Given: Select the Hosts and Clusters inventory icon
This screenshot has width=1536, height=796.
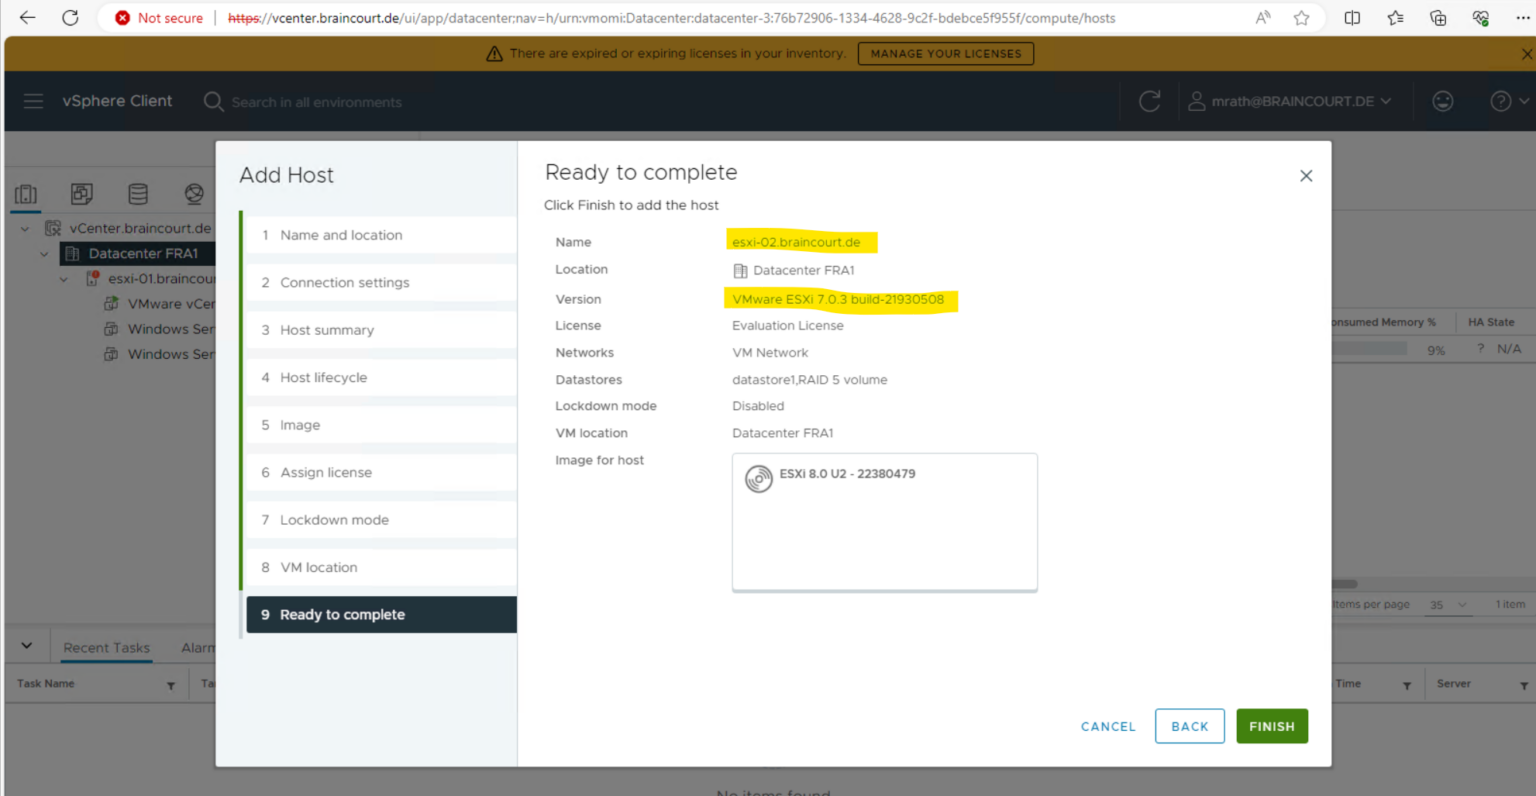Looking at the screenshot, I should 26,193.
